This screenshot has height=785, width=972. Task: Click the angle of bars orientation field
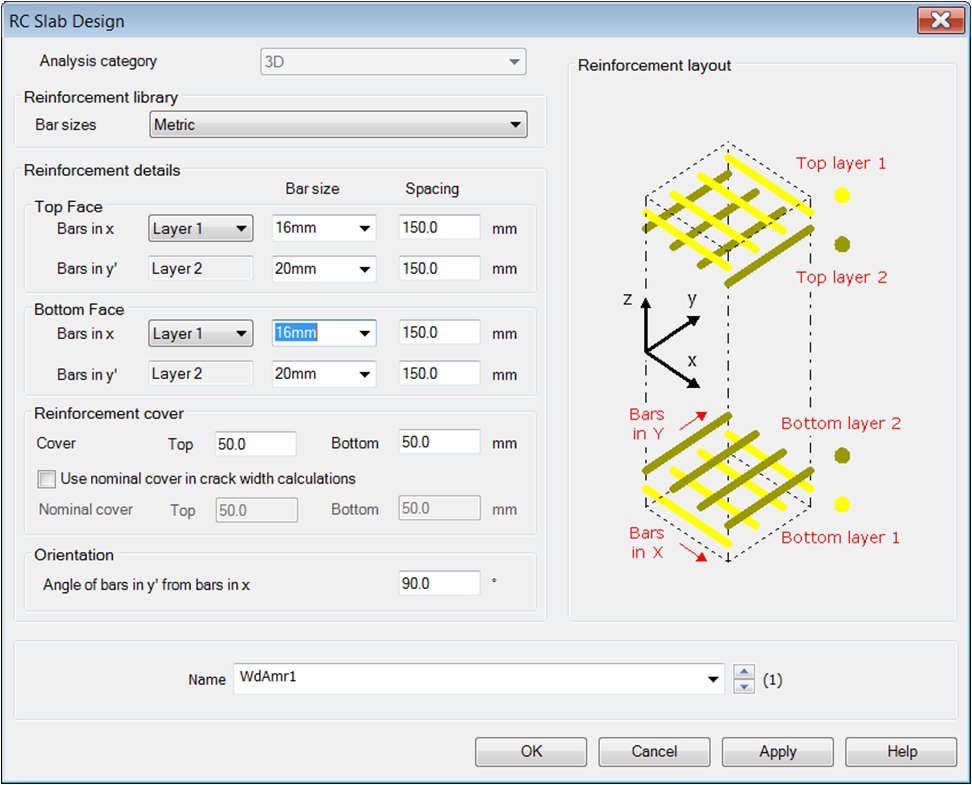point(439,584)
